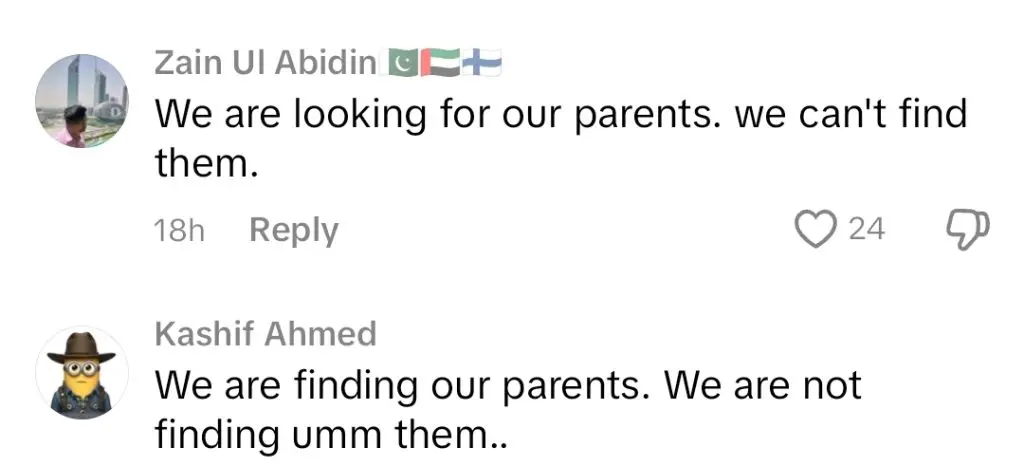
Task: Click the phrase 'We are not' in Kashif's comment
Action: (x=763, y=386)
